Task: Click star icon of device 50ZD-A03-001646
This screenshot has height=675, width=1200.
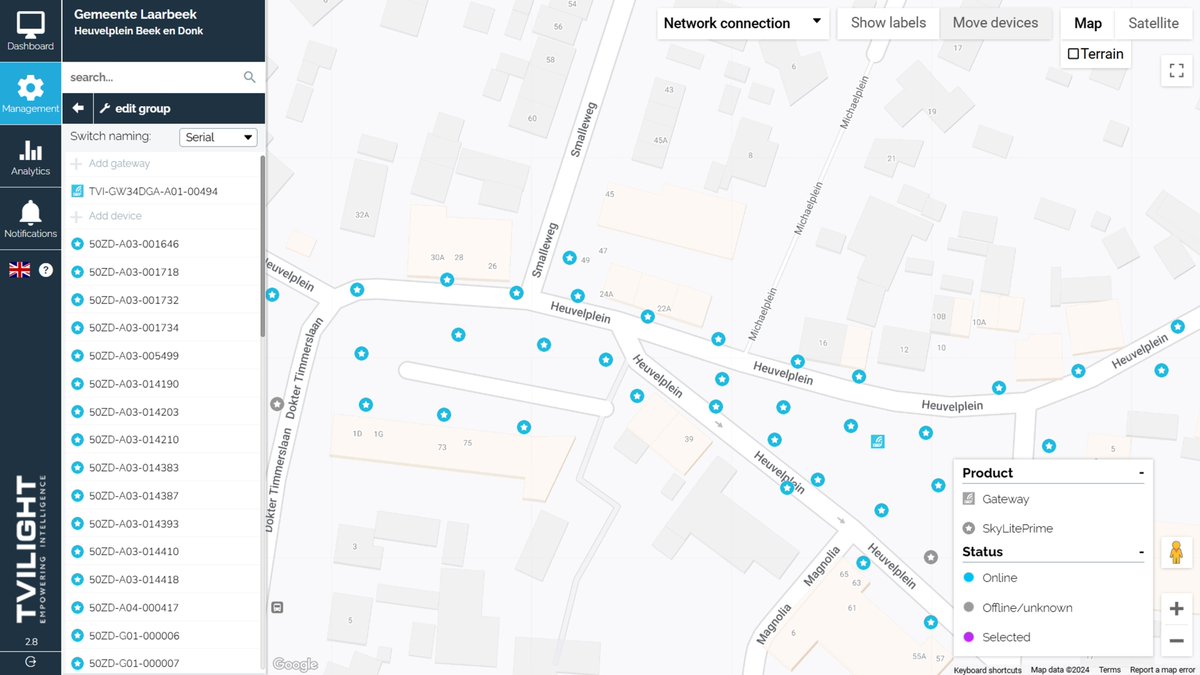Action: 78,244
